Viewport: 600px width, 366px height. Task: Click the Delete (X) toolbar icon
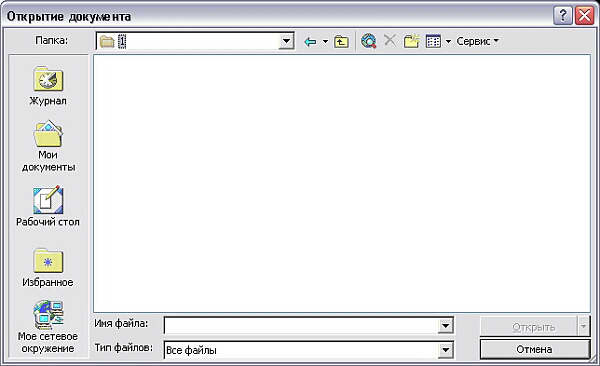[390, 40]
